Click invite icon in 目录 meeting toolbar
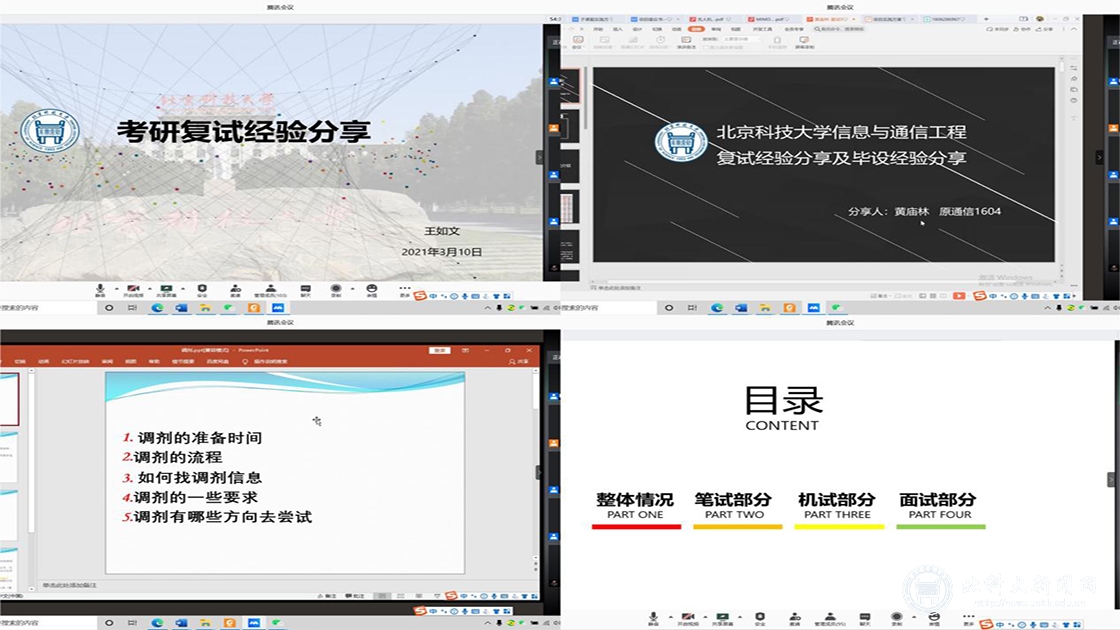The height and width of the screenshot is (630, 1120). tap(795, 618)
